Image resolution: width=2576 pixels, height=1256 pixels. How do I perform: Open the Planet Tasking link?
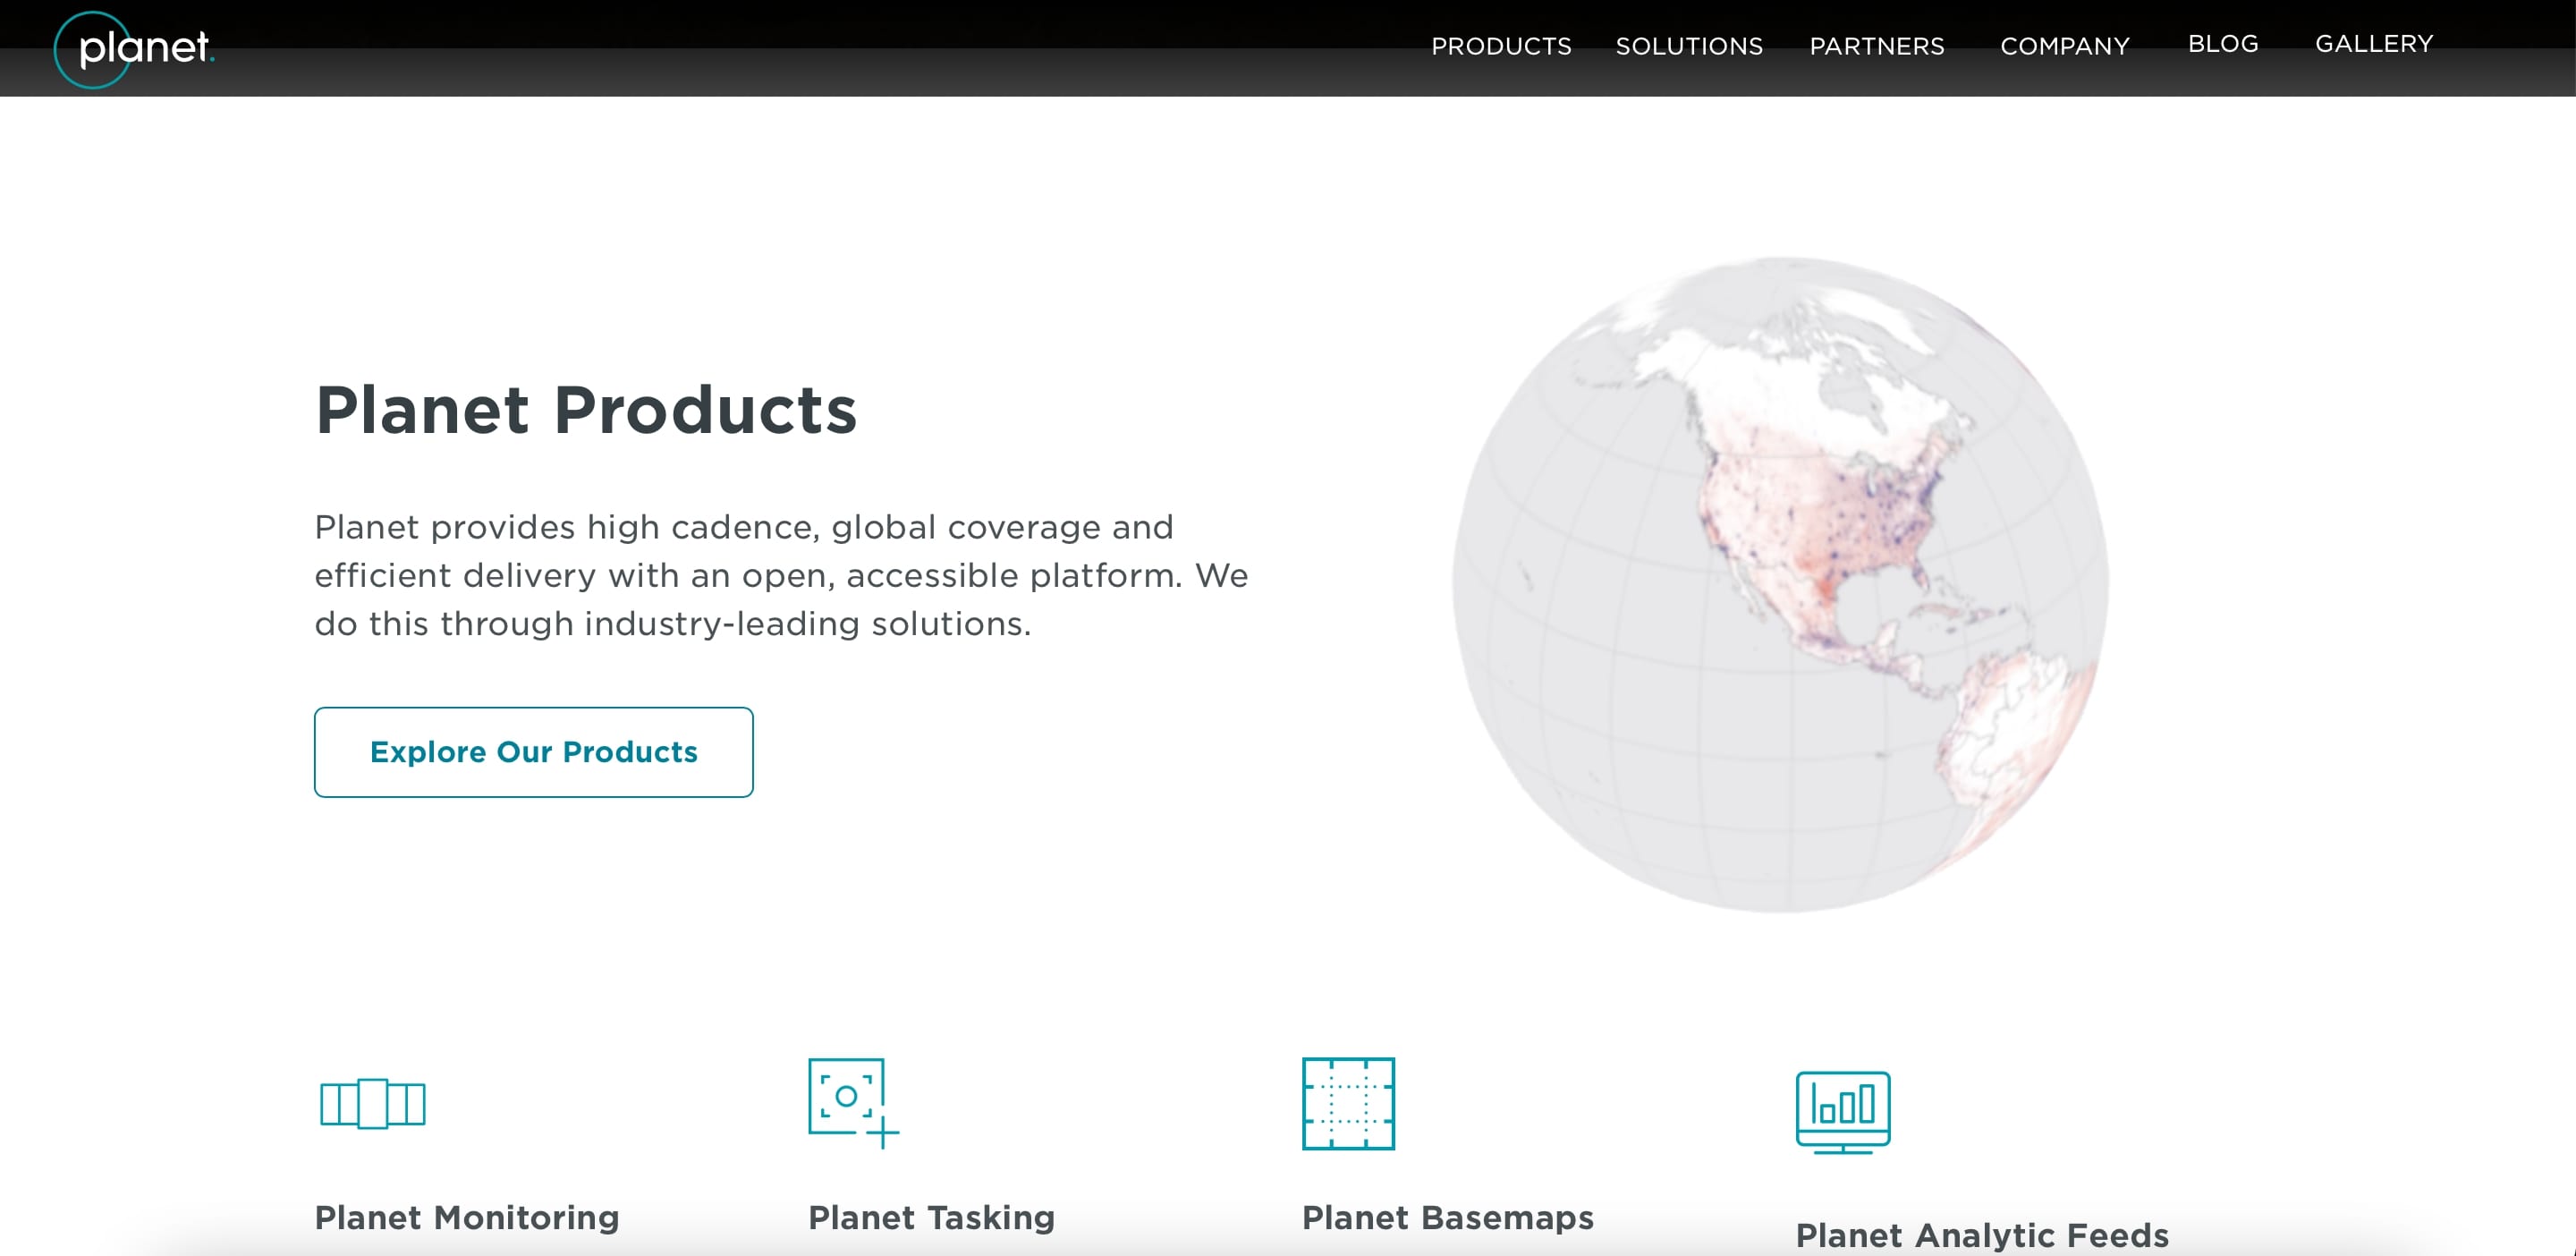[x=932, y=1217]
